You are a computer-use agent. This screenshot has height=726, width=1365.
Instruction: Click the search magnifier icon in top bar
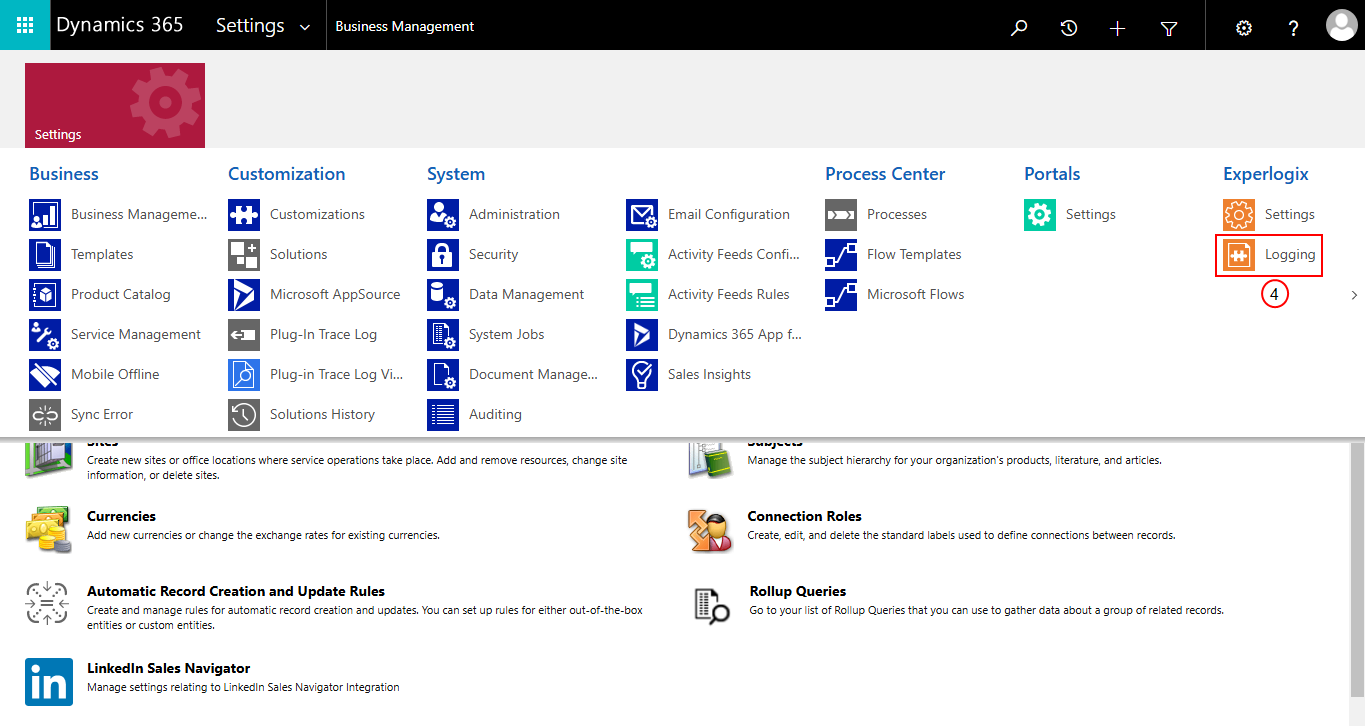pyautogui.click(x=1019, y=28)
